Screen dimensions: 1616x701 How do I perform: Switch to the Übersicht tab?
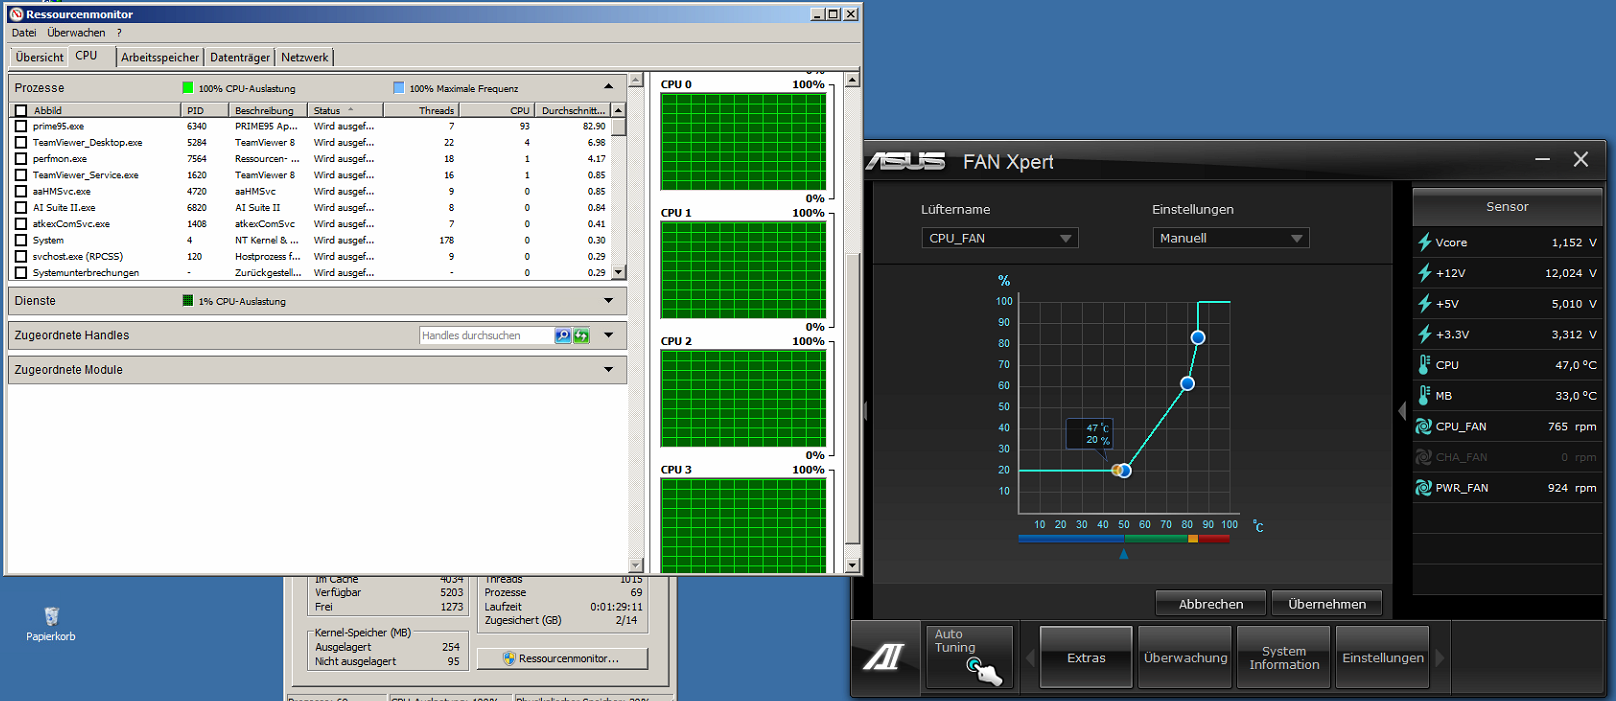click(39, 57)
